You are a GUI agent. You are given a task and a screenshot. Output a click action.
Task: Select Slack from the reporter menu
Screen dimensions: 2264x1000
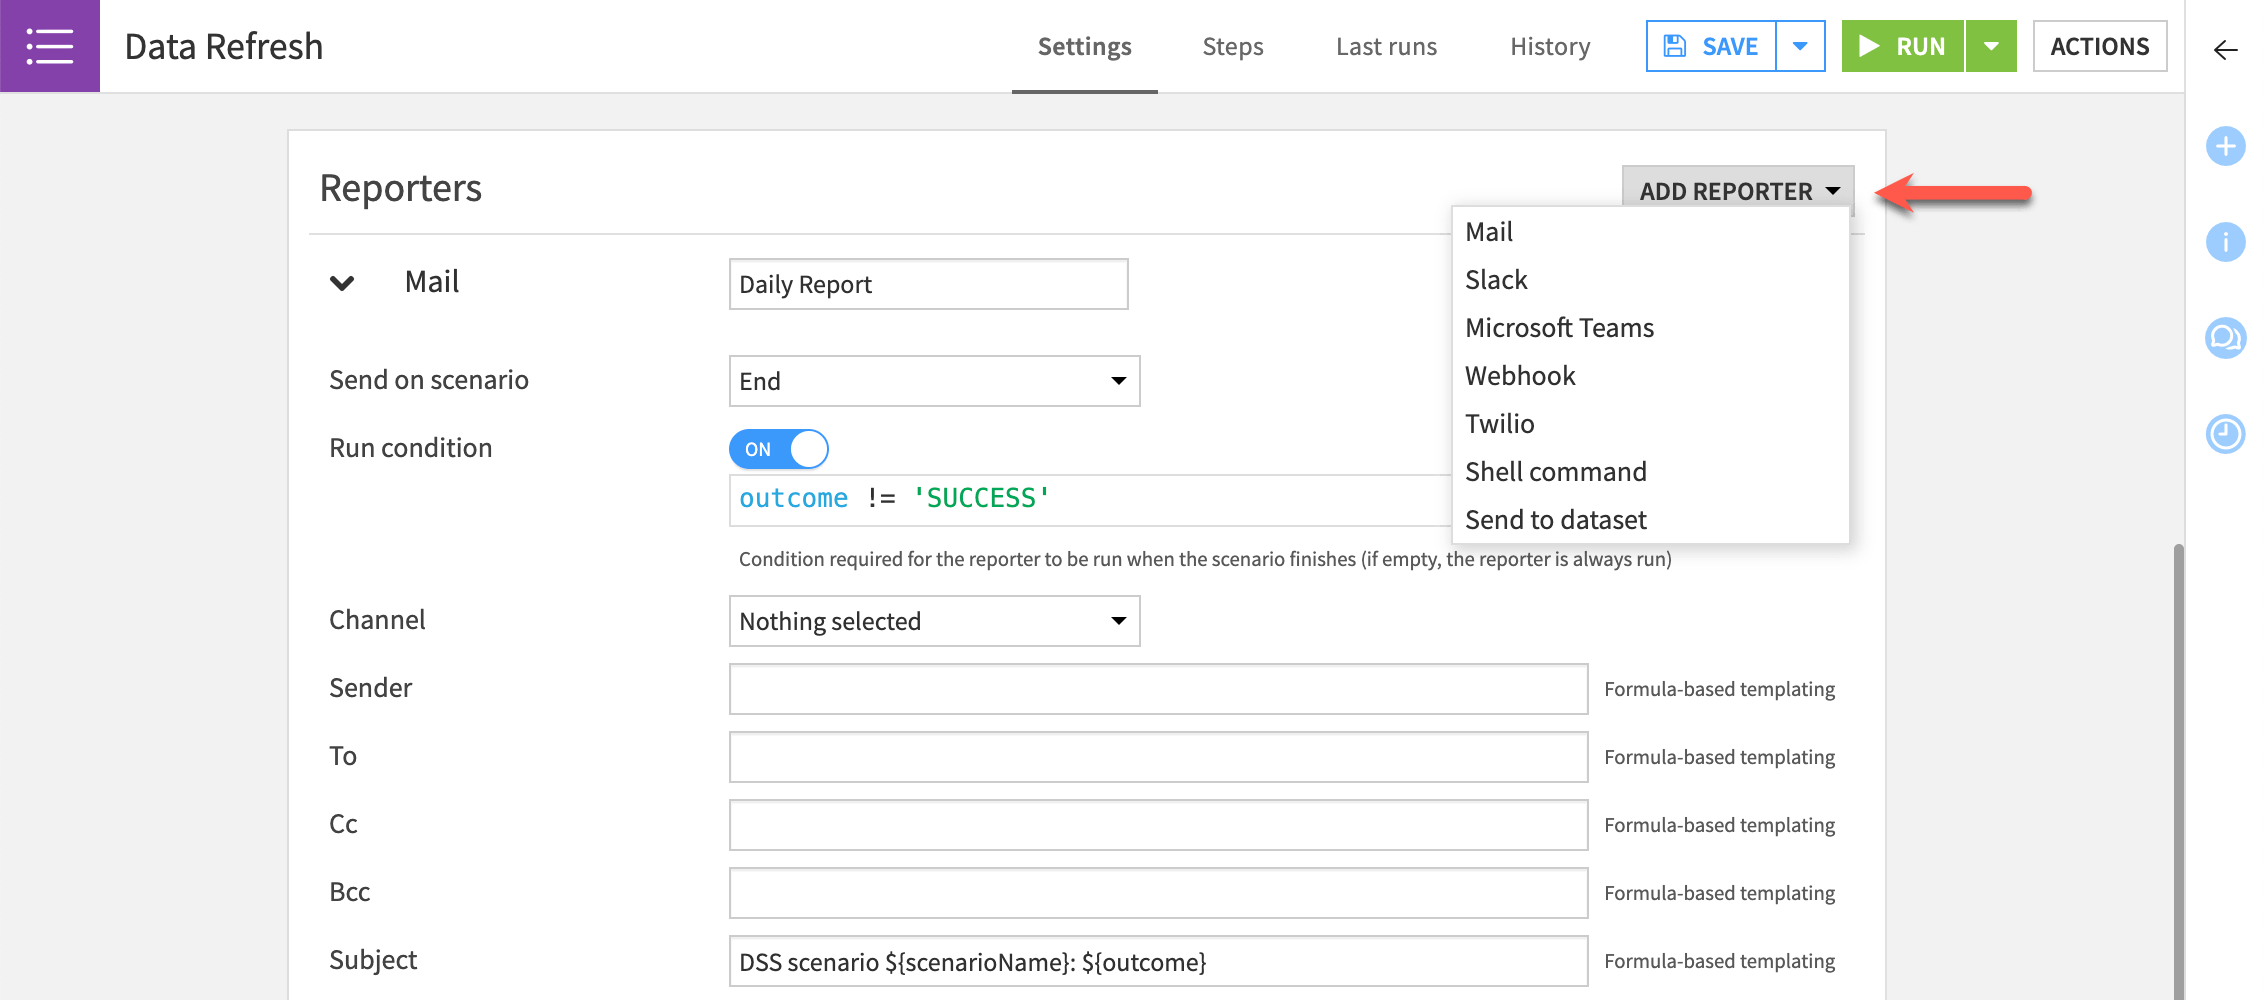click(1496, 280)
